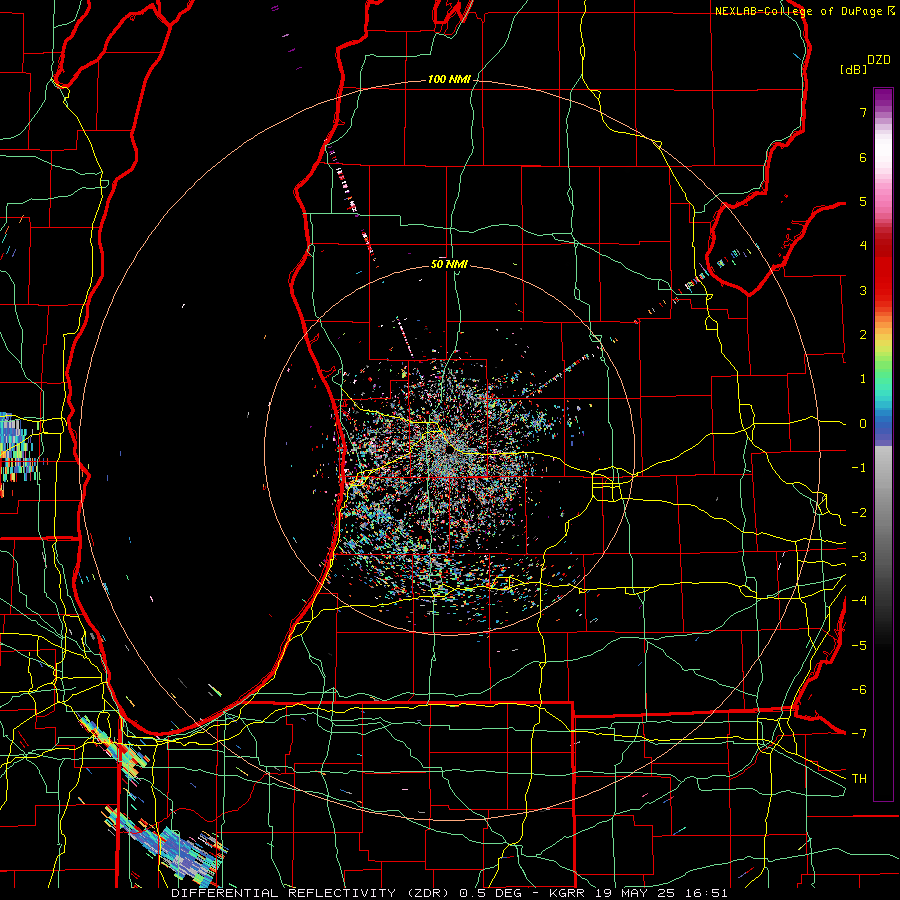Click the legend value -7
Viewport: 900px width, 900px height.
(859, 734)
